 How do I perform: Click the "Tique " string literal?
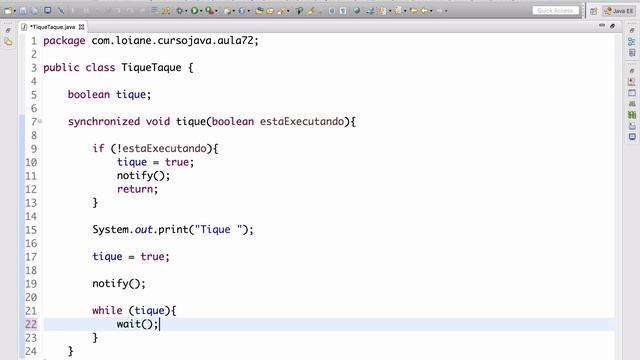click(x=218, y=229)
